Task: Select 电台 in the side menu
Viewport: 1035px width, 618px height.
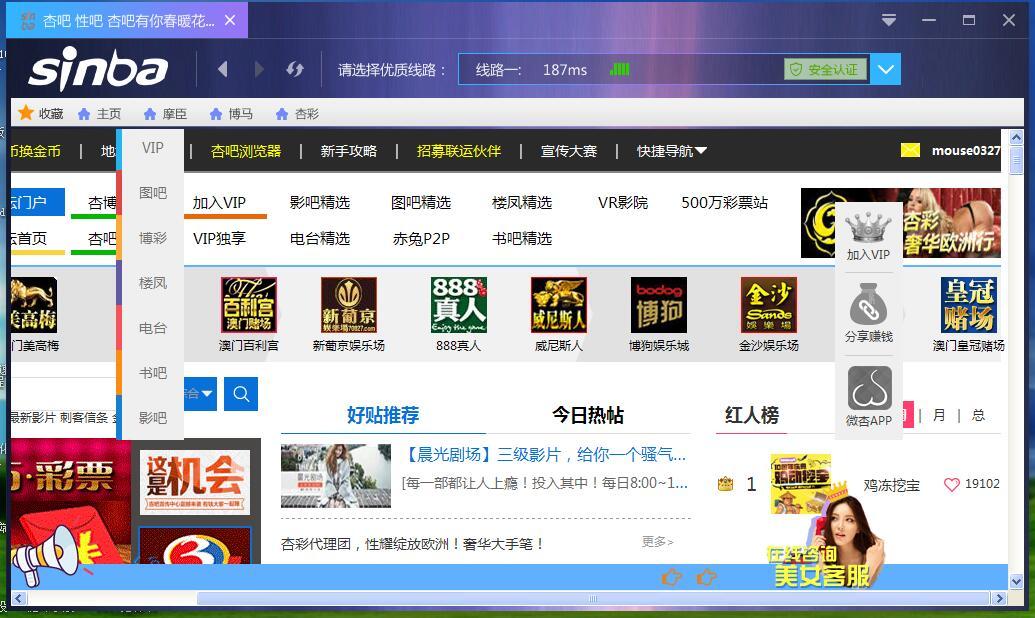Action: (152, 327)
